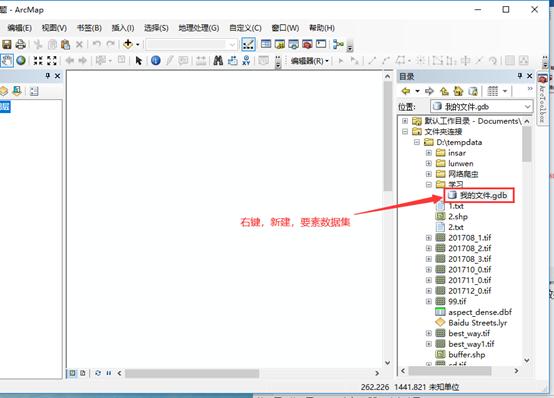Toggle auto-hide pin on table of contents
This screenshot has width=554, height=398.
[x=48, y=76]
